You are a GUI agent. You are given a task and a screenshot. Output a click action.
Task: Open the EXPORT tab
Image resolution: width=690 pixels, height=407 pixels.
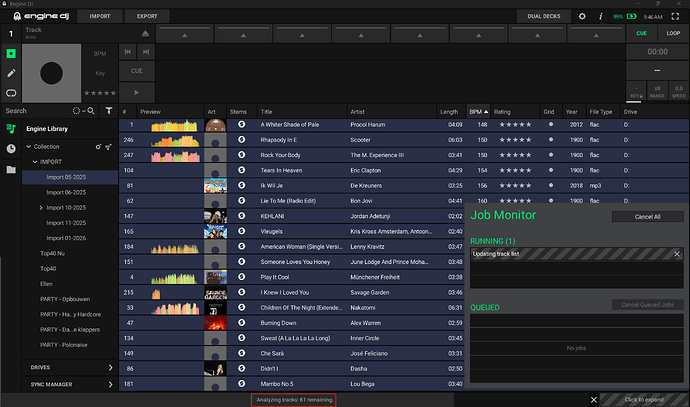pos(147,16)
